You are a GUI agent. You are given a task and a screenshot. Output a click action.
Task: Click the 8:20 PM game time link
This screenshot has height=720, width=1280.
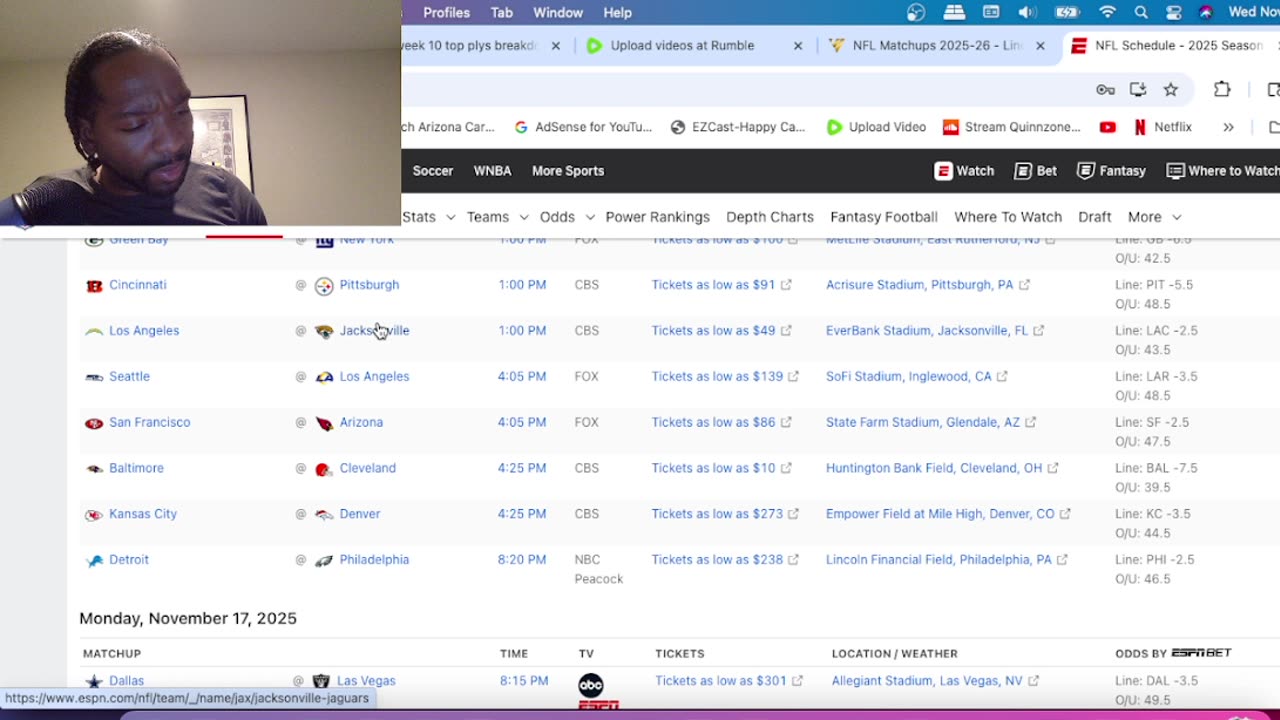coord(522,560)
